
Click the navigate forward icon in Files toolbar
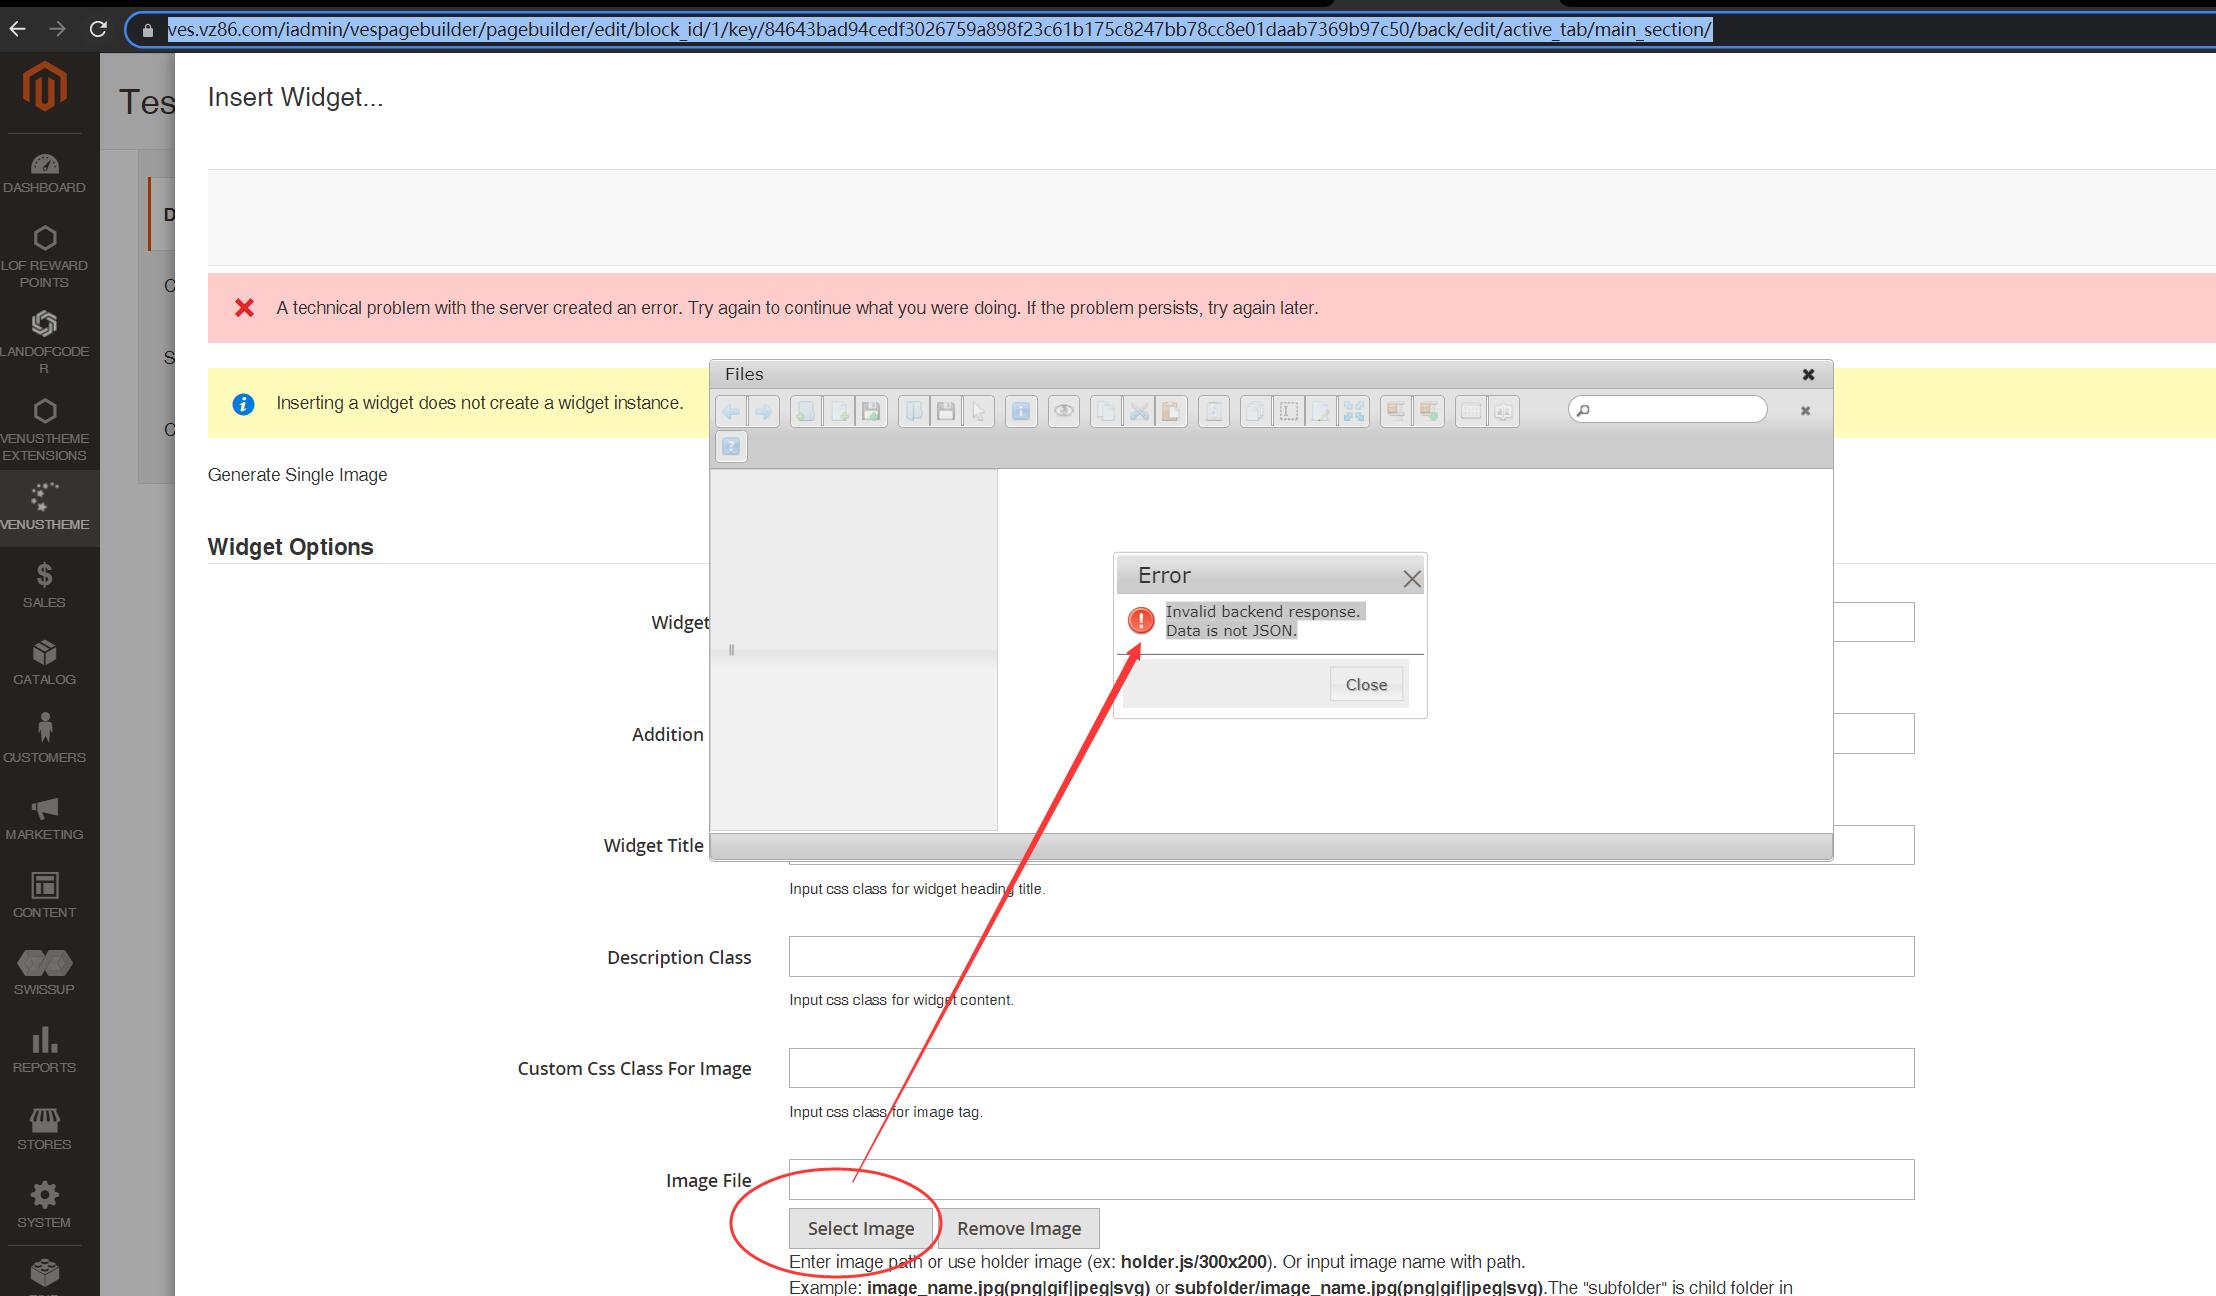(x=762, y=410)
